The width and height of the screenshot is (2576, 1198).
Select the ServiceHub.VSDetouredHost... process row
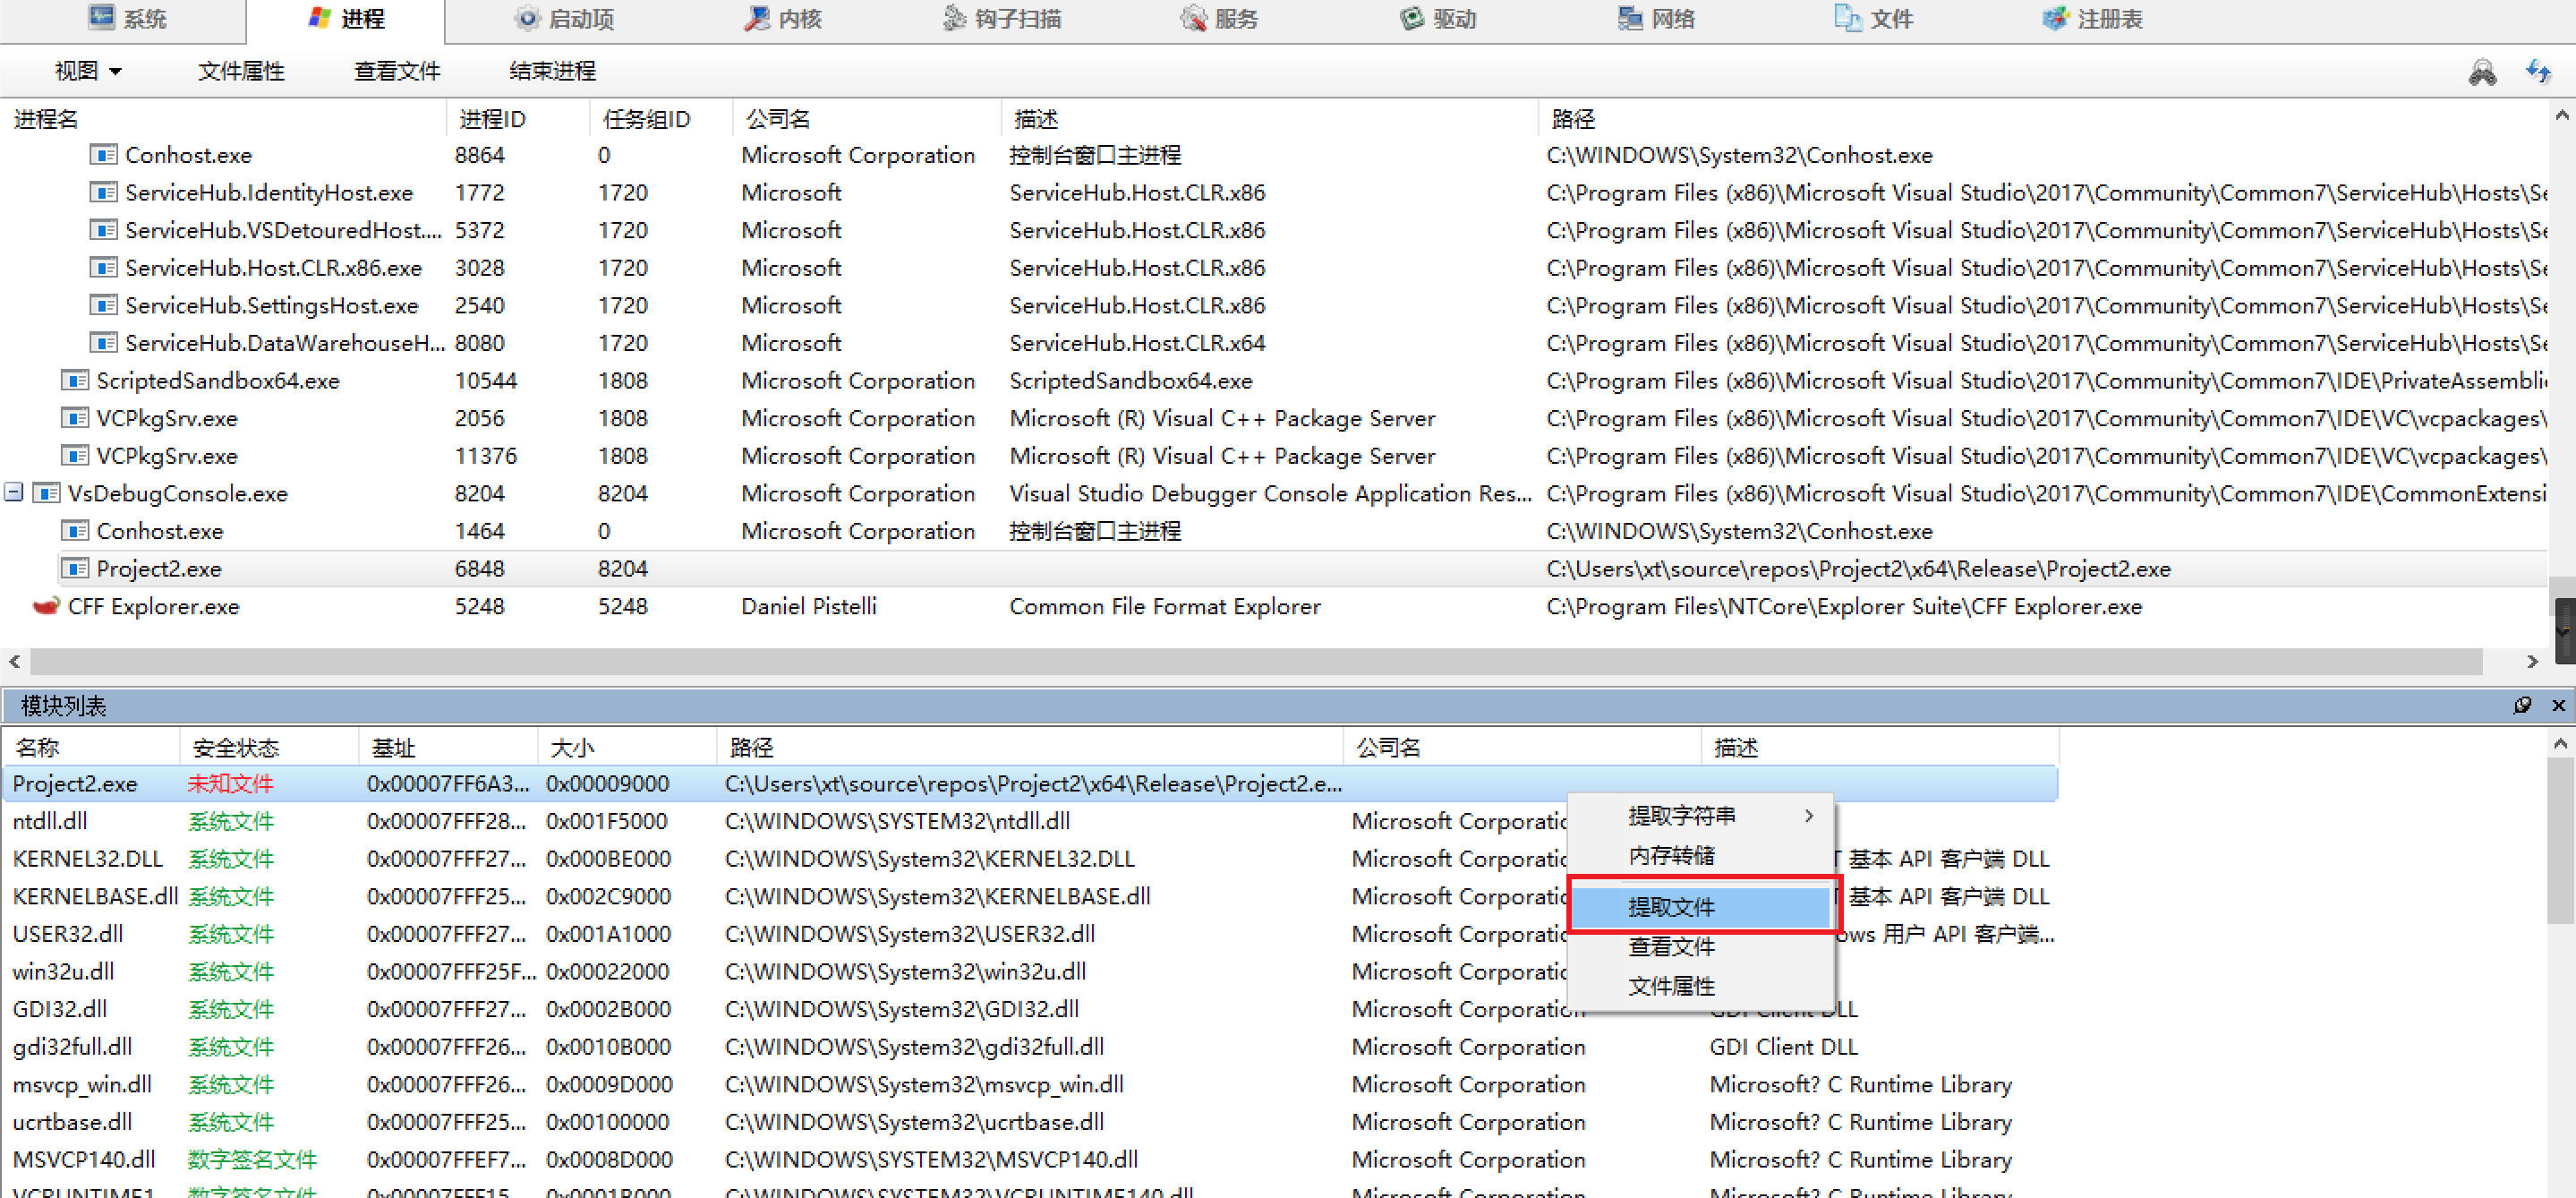tap(1275, 230)
